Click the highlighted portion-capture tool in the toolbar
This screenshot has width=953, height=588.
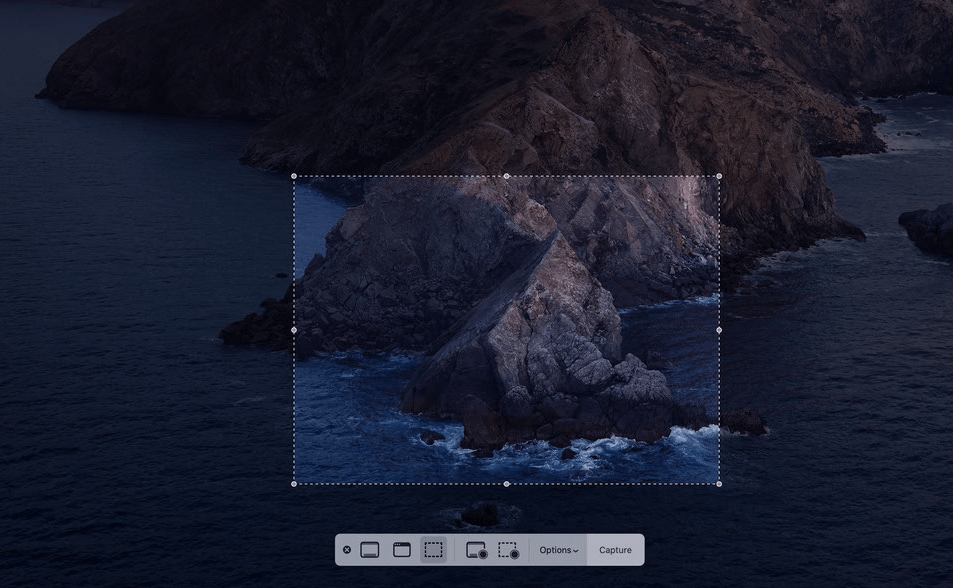[x=434, y=549]
